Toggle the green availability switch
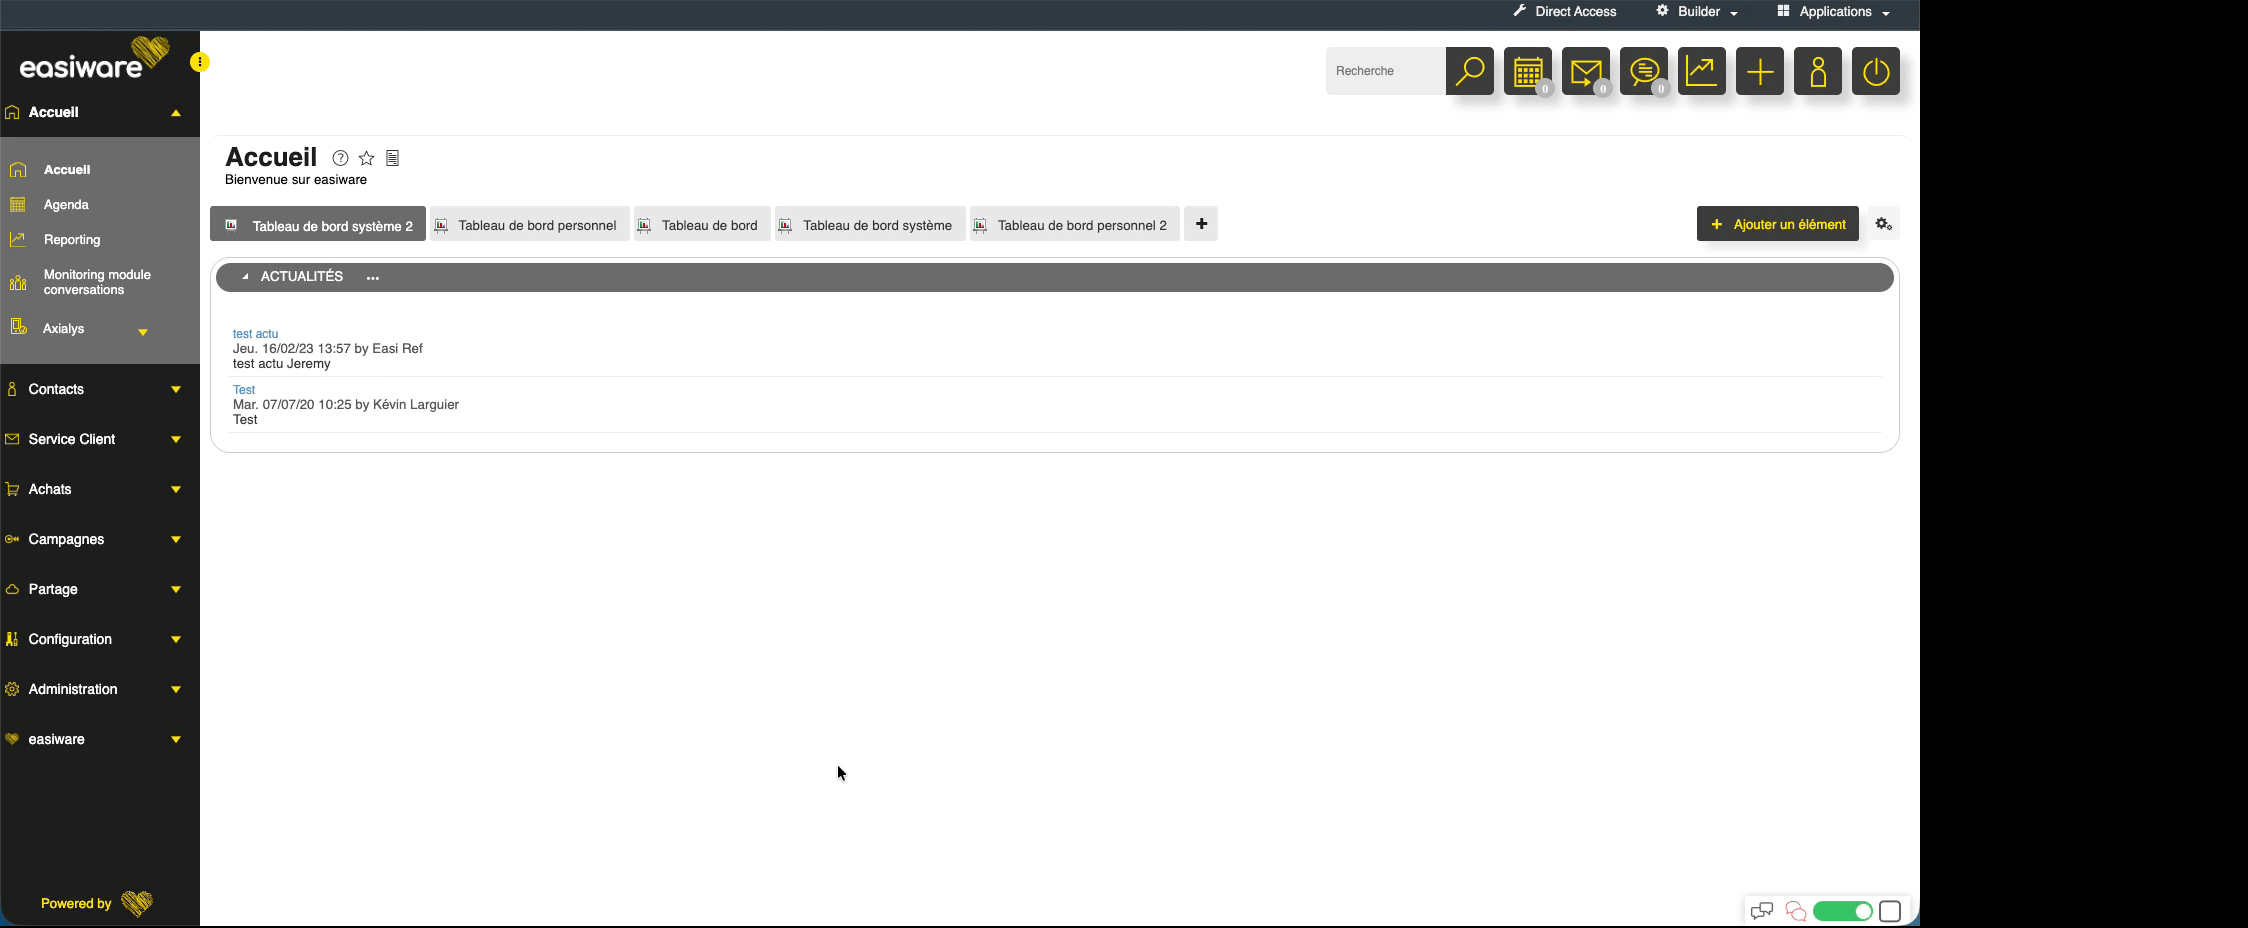The image size is (2248, 928). click(x=1842, y=911)
